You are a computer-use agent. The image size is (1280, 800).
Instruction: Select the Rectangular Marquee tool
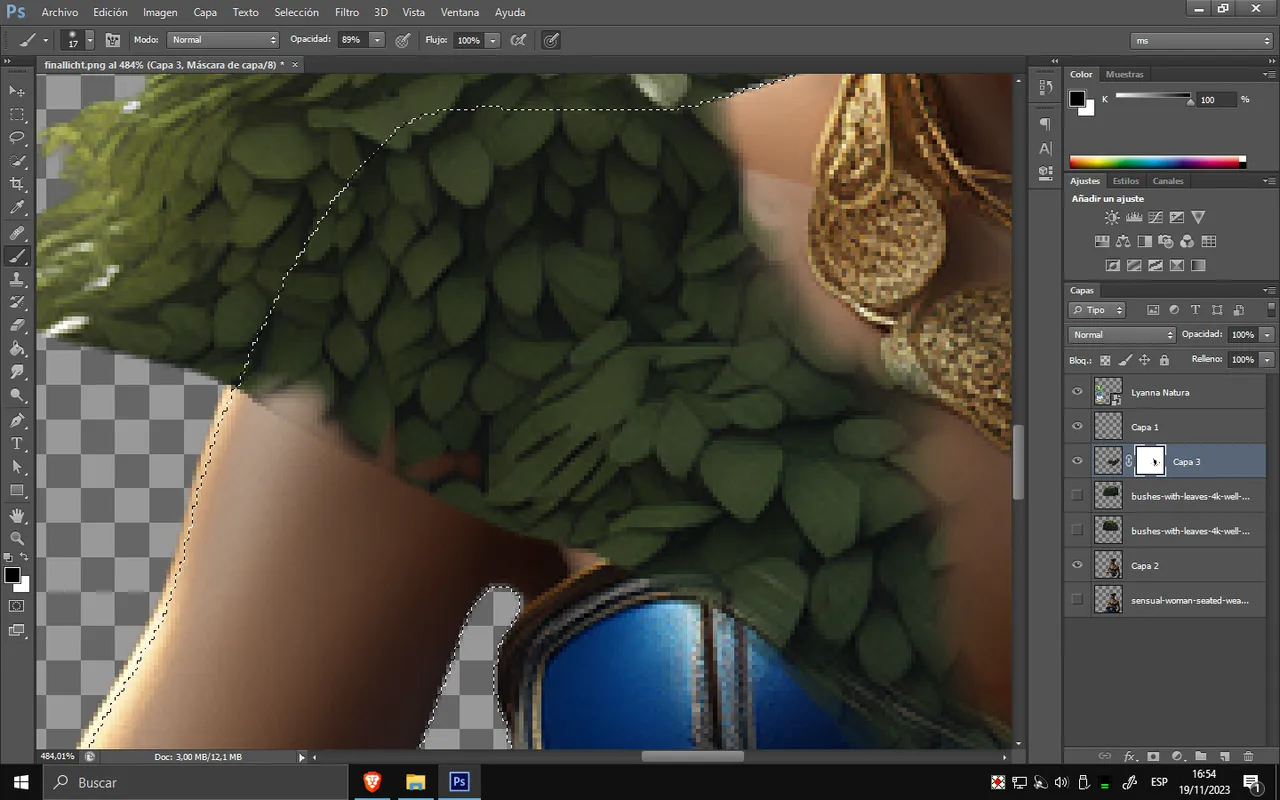pos(17,115)
